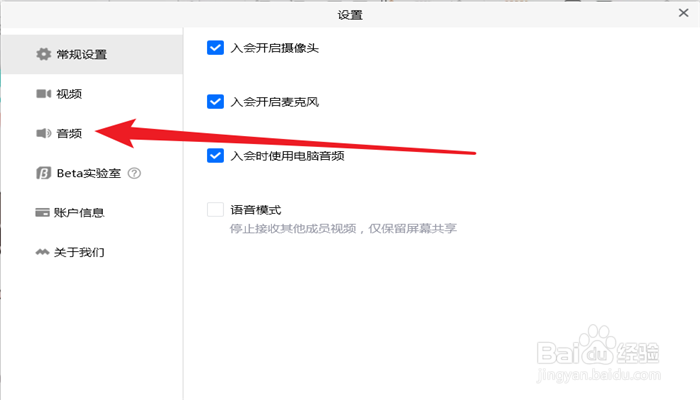Image resolution: width=700 pixels, height=400 pixels.
Task: Close the 设置 dialog
Action: click(x=683, y=13)
